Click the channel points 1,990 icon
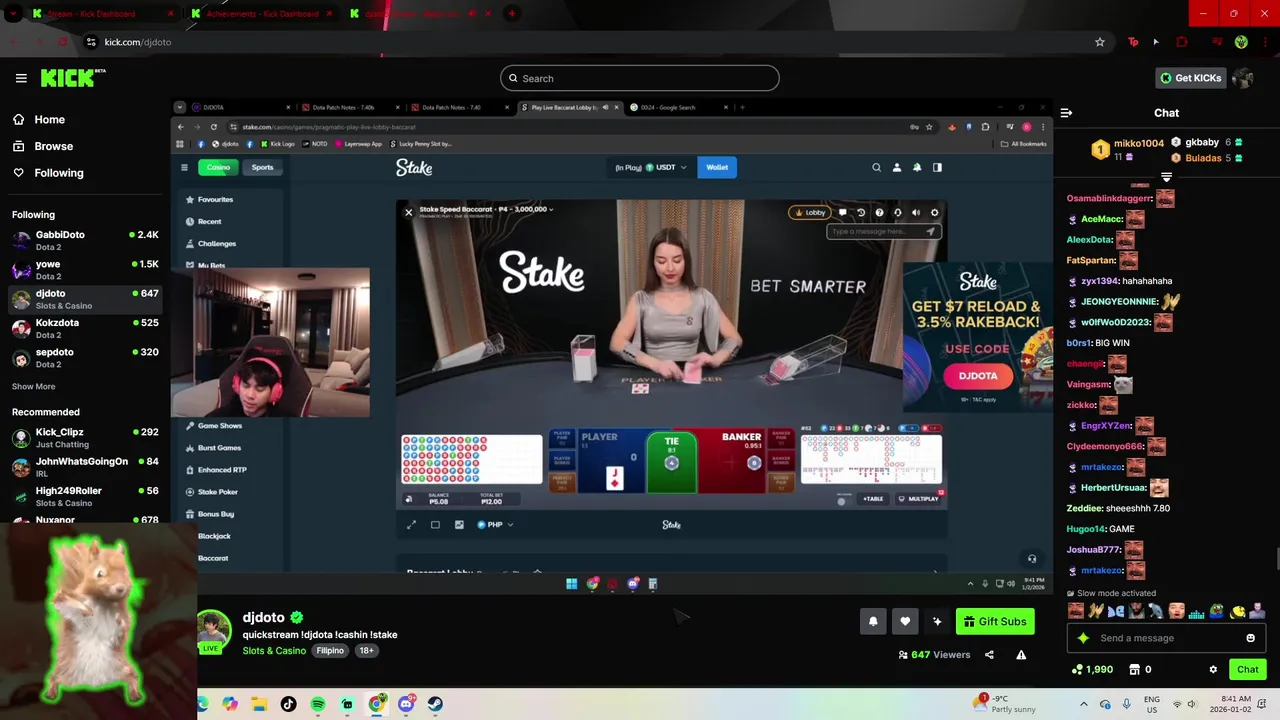The width and height of the screenshot is (1280, 720). click(x=1077, y=669)
